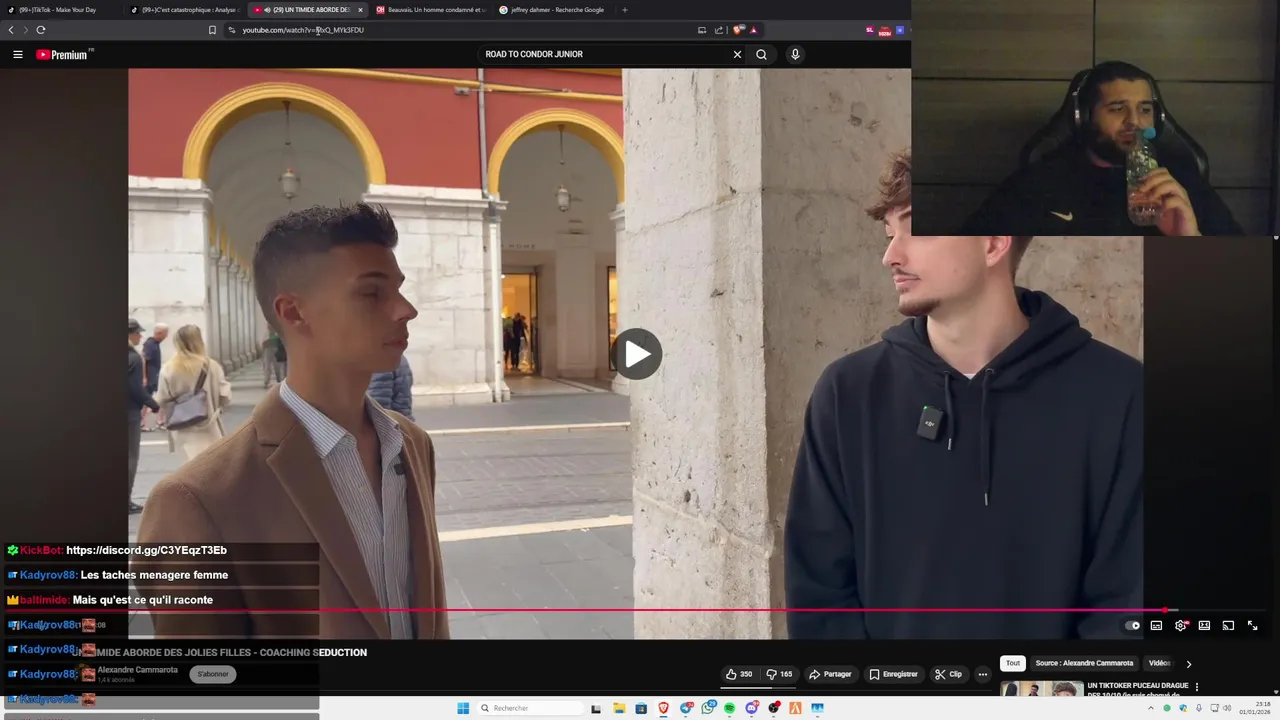Image resolution: width=1280 pixels, height=720 pixels.
Task: Open the taskbar clock showing 23:18
Action: click(1254, 708)
